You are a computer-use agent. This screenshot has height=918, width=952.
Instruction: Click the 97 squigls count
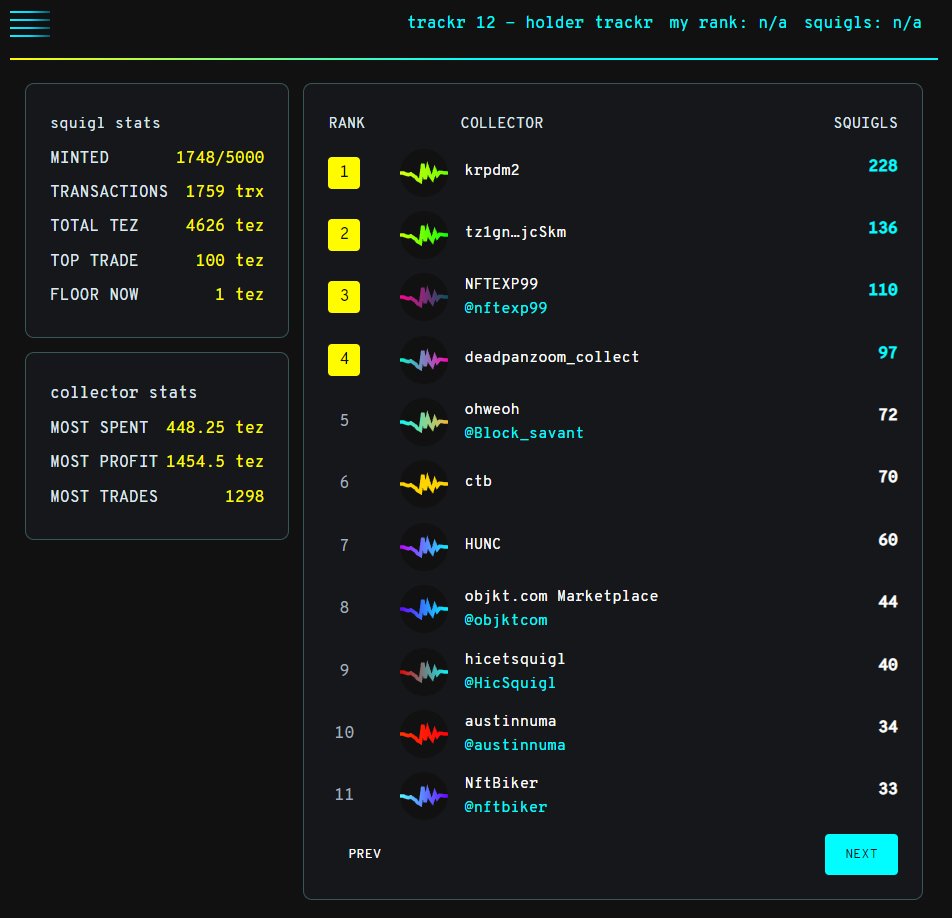point(888,353)
